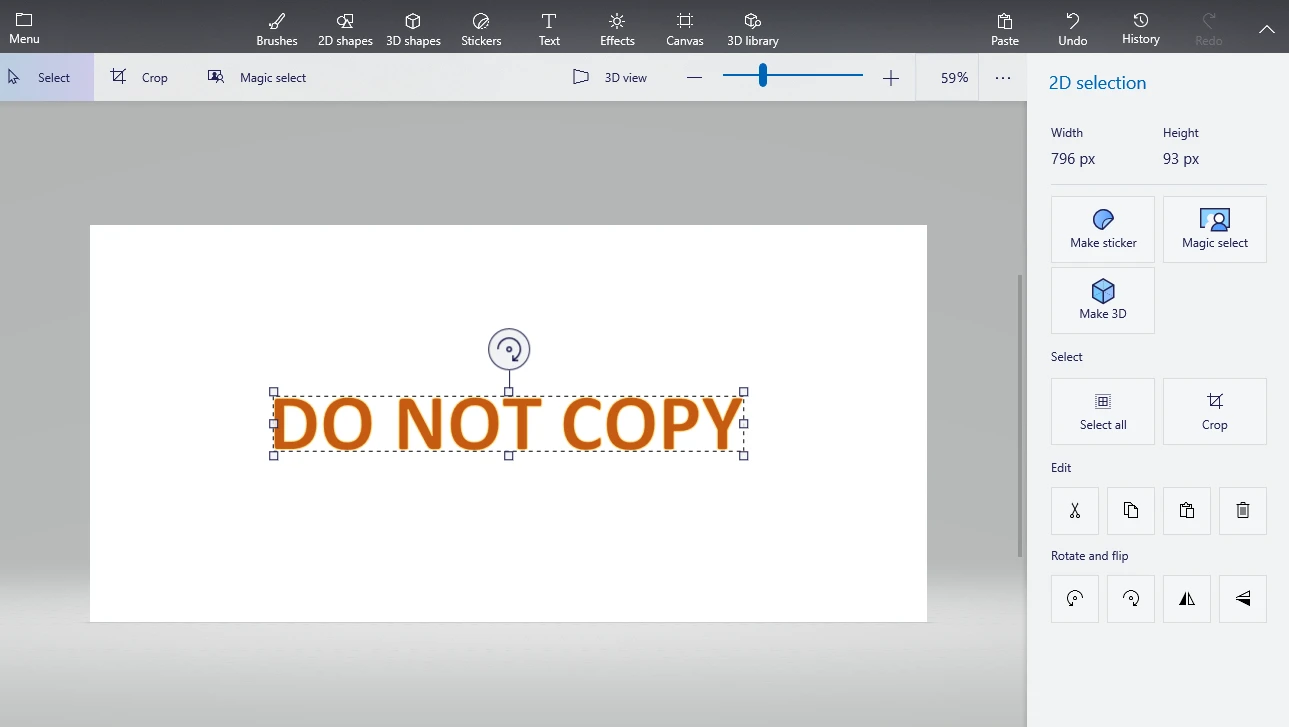Click the bottom-center selection handle
Viewport: 1289px width, 727px height.
tap(509, 456)
